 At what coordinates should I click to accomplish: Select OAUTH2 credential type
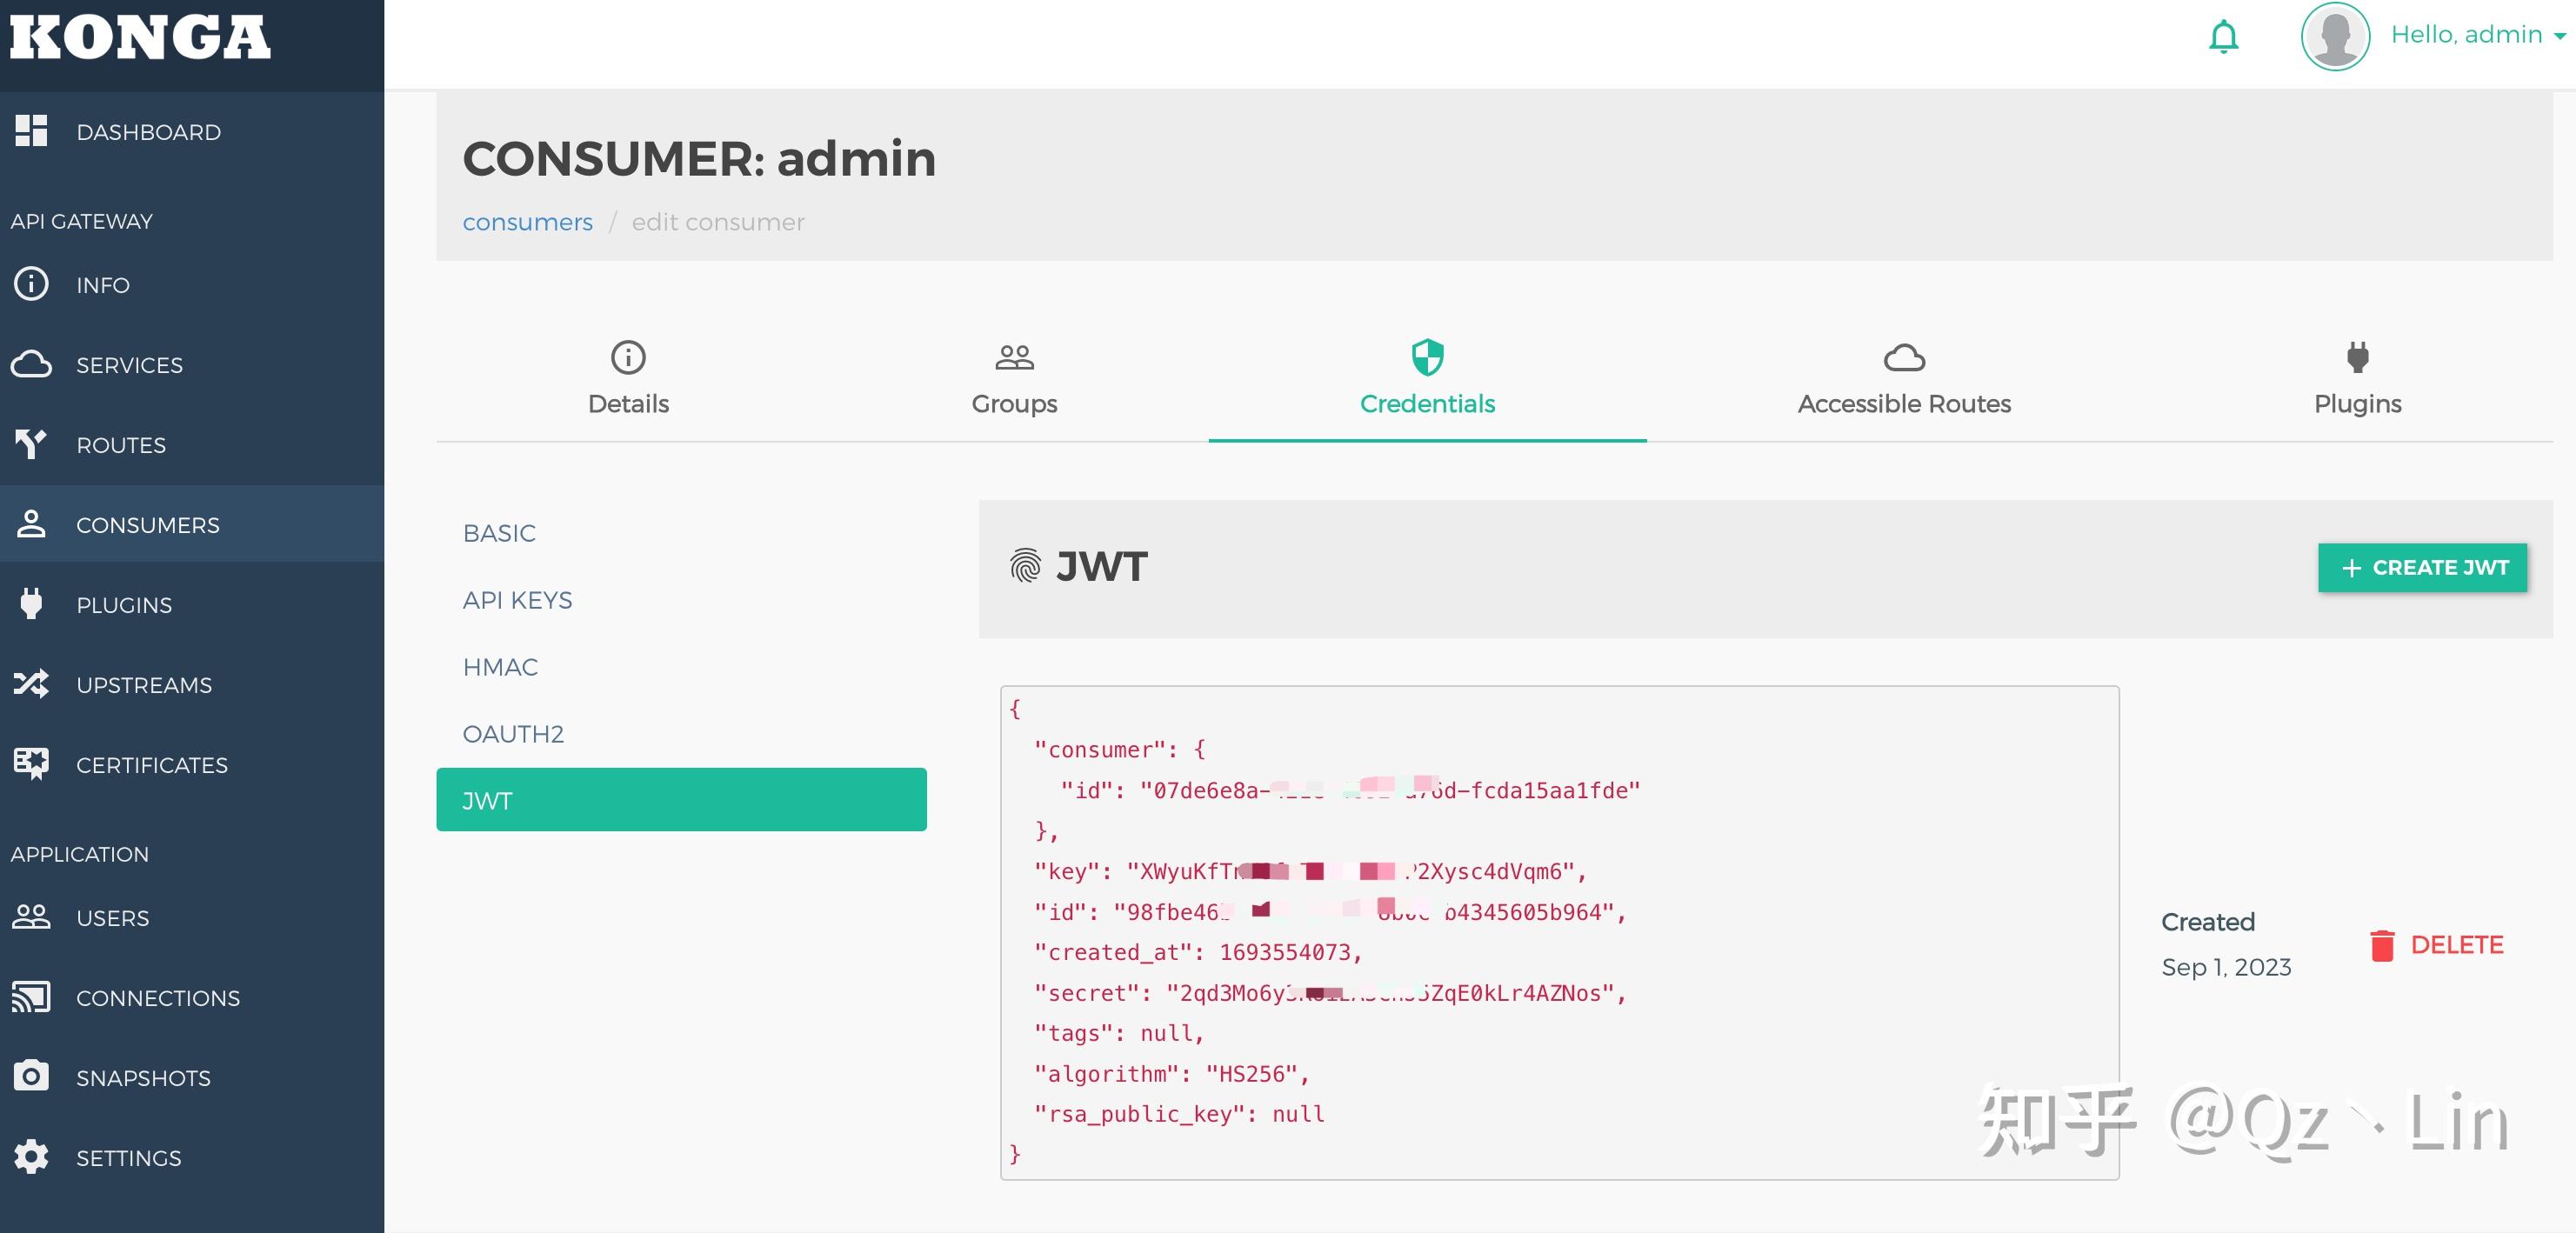(513, 734)
